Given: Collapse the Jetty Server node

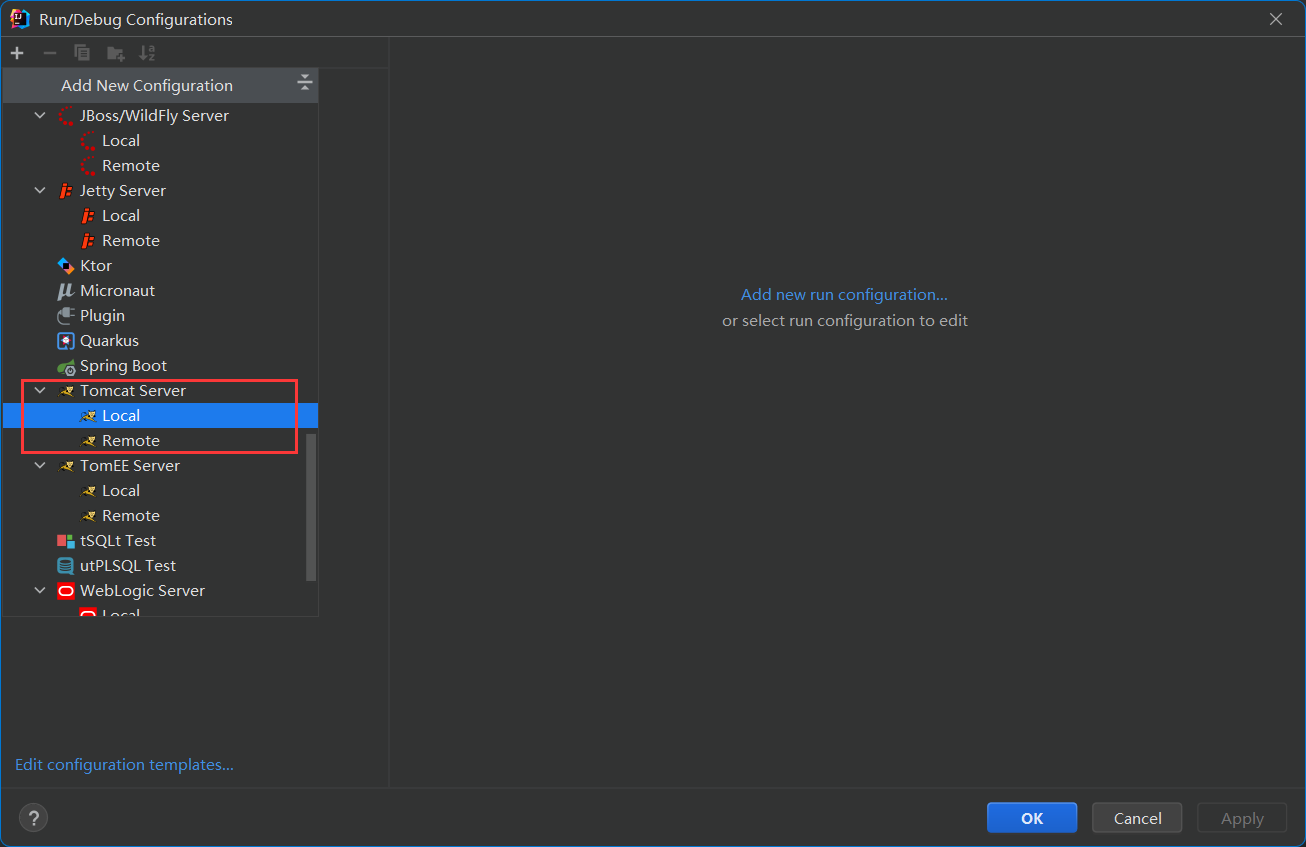Looking at the screenshot, I should tap(40, 191).
